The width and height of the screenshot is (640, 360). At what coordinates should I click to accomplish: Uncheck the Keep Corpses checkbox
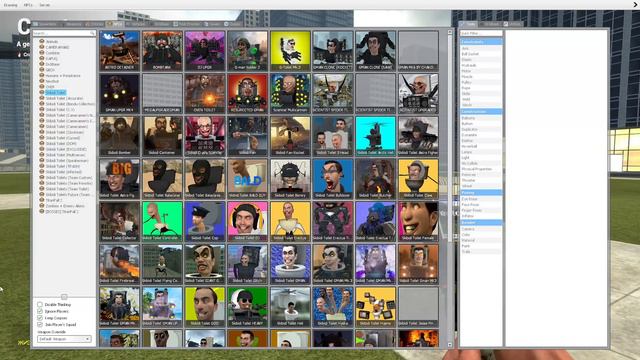[x=40, y=318]
